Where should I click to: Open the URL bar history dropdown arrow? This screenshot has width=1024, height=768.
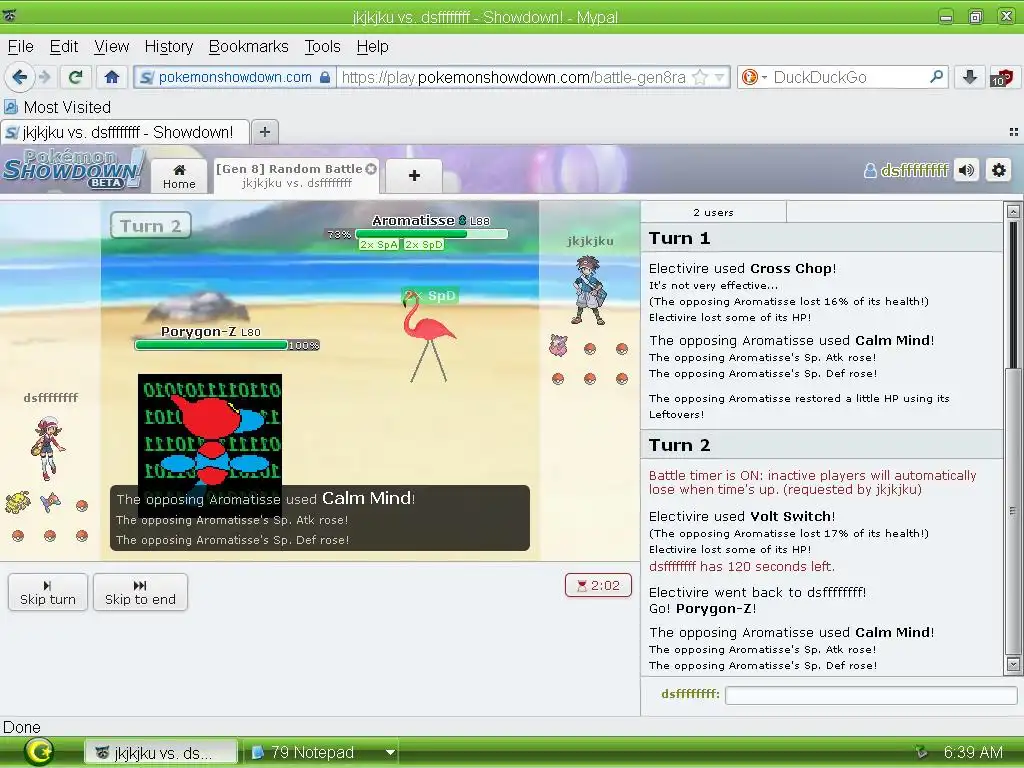click(x=720, y=77)
